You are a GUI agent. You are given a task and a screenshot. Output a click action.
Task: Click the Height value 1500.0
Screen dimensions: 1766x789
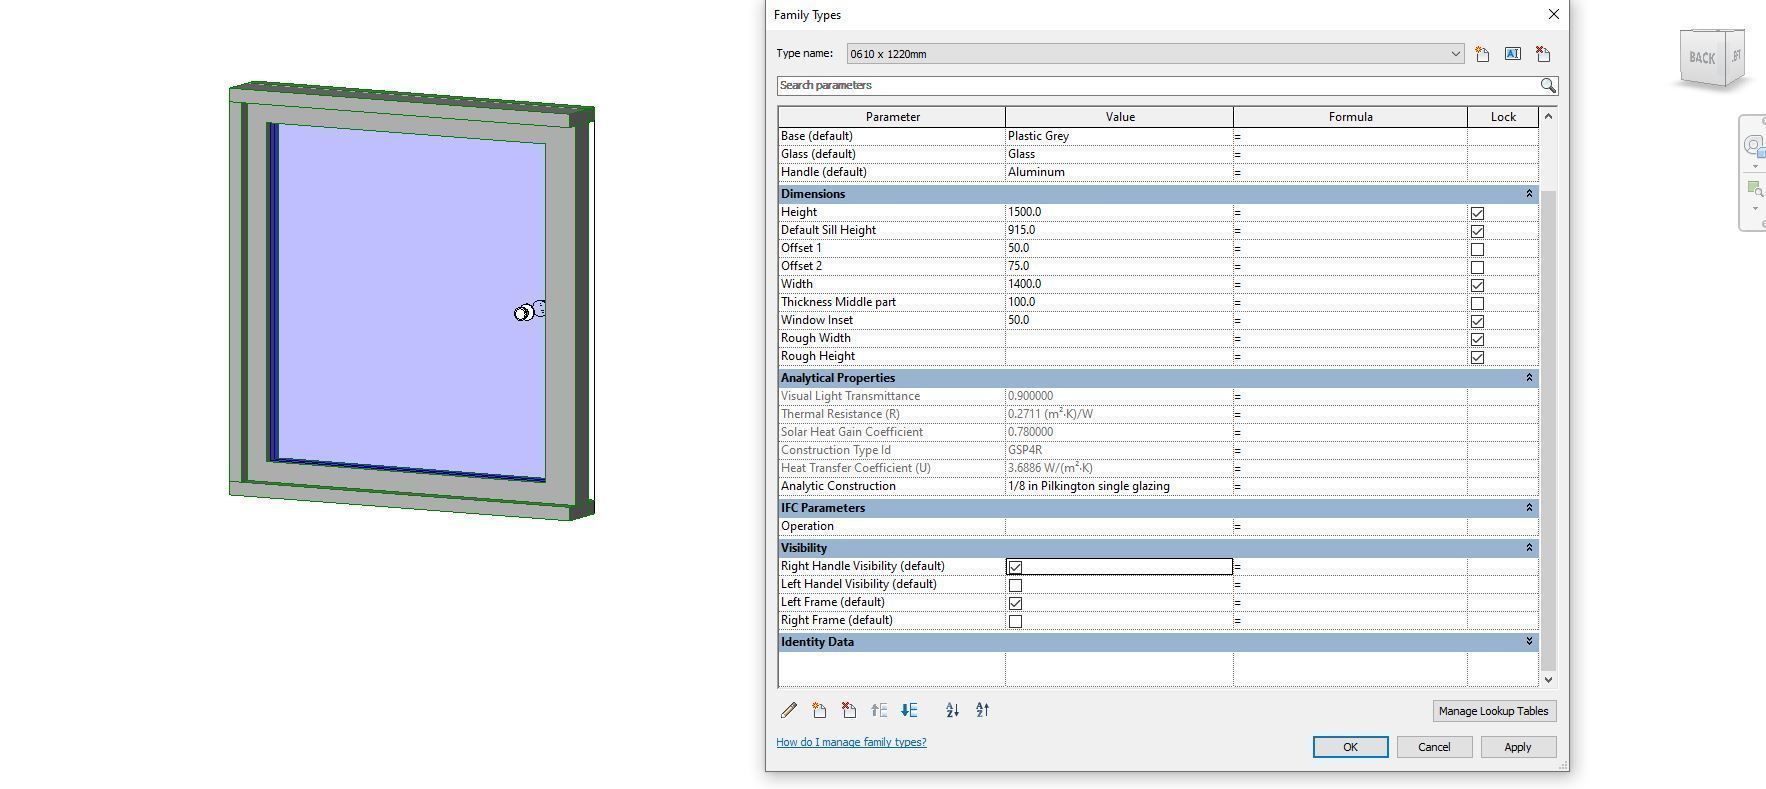[x=1119, y=212]
